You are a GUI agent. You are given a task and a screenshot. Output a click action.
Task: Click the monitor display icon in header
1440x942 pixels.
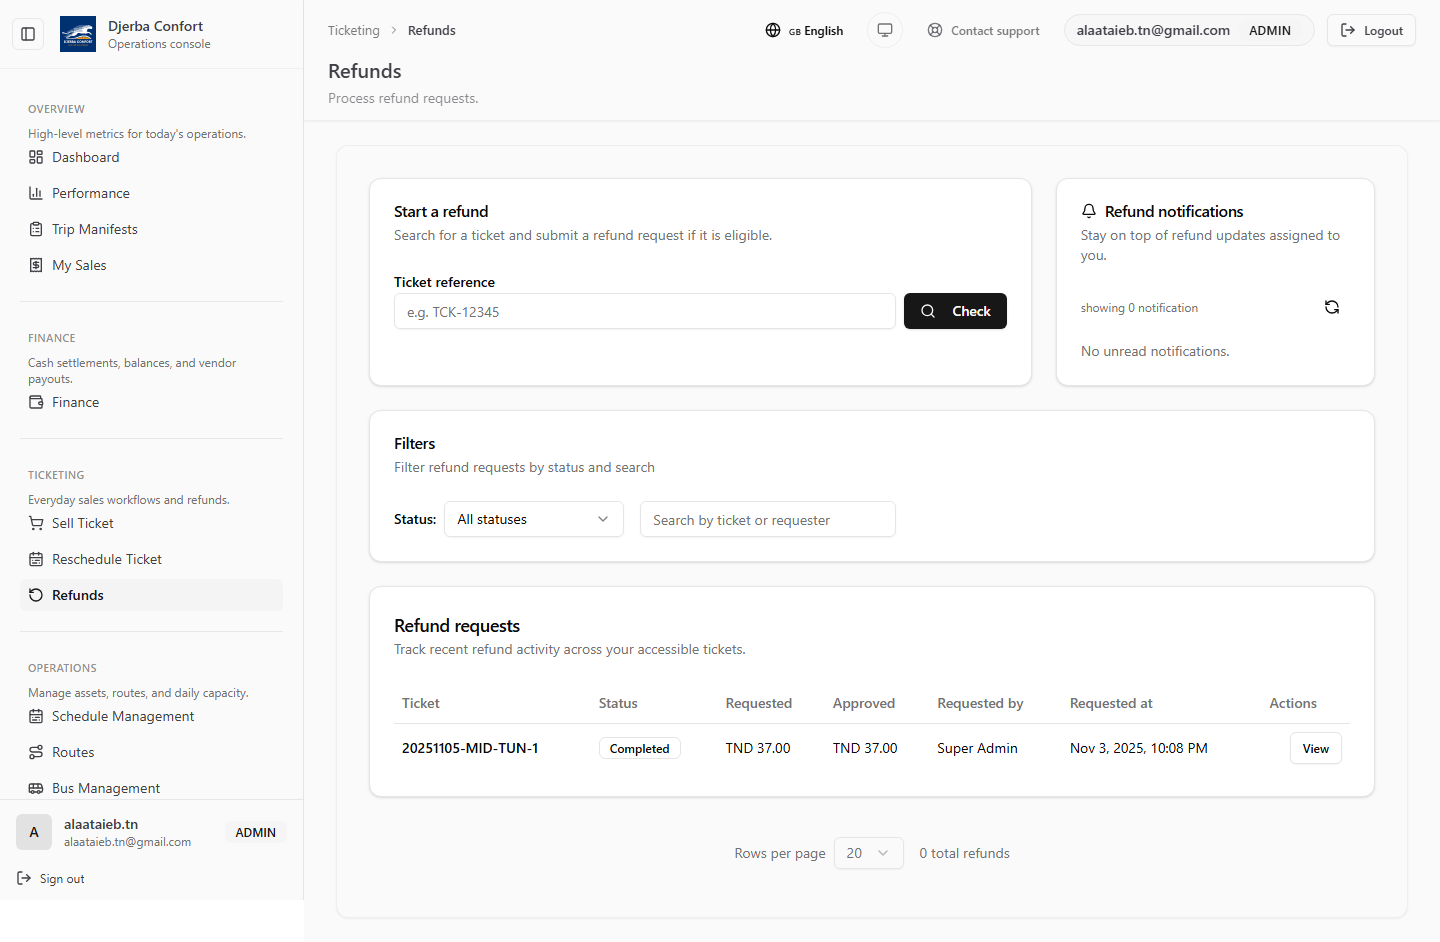coord(884,30)
